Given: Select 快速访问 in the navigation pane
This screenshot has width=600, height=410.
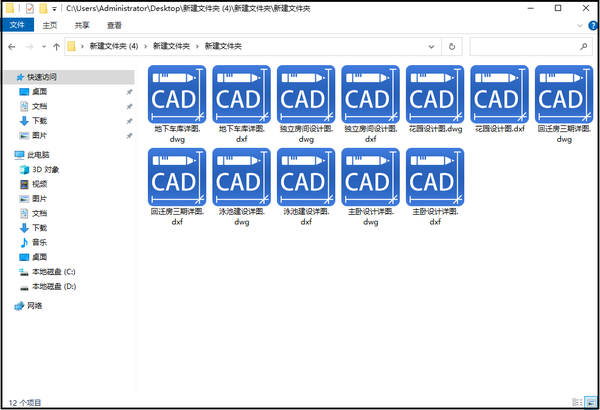Looking at the screenshot, I should (42, 77).
